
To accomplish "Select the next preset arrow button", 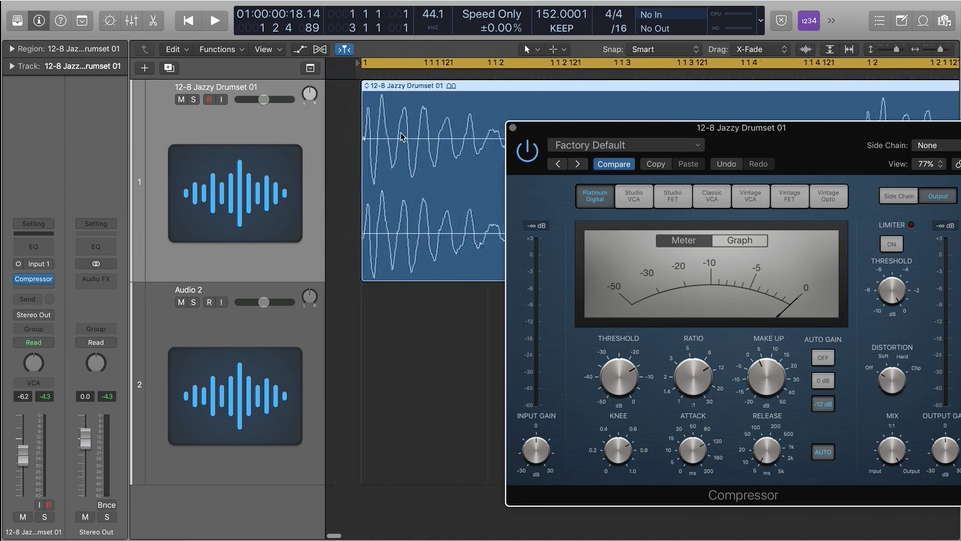I will (577, 164).
